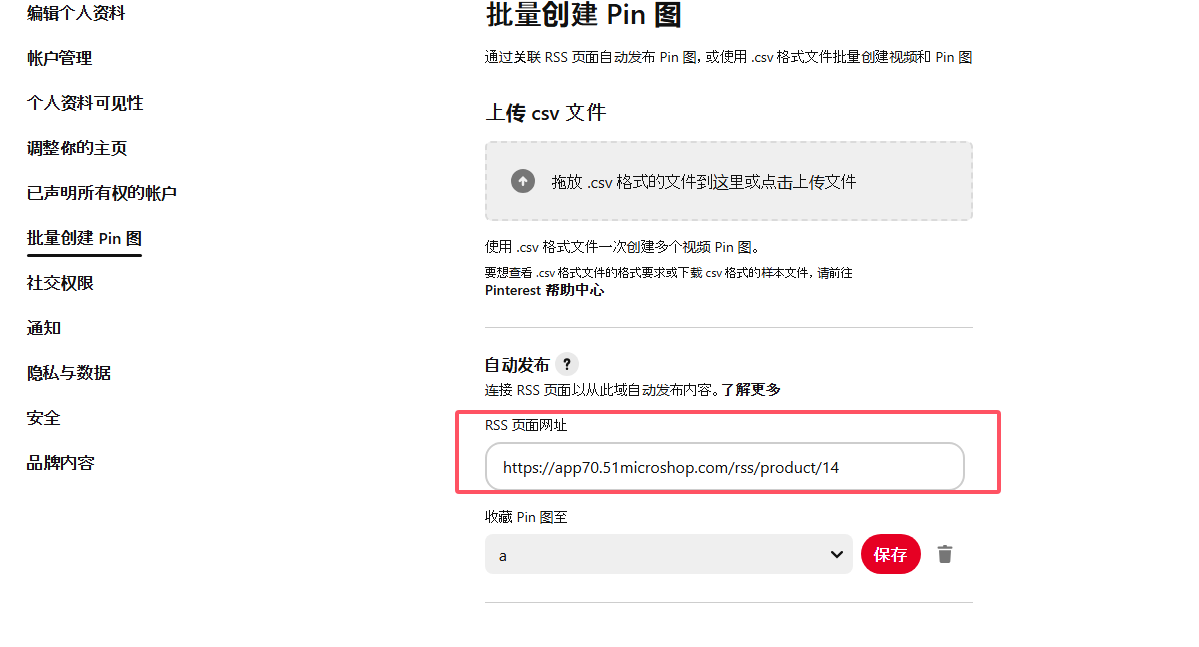Click the Pinterest 帮助中心 link
1199x647 pixels.
click(544, 291)
